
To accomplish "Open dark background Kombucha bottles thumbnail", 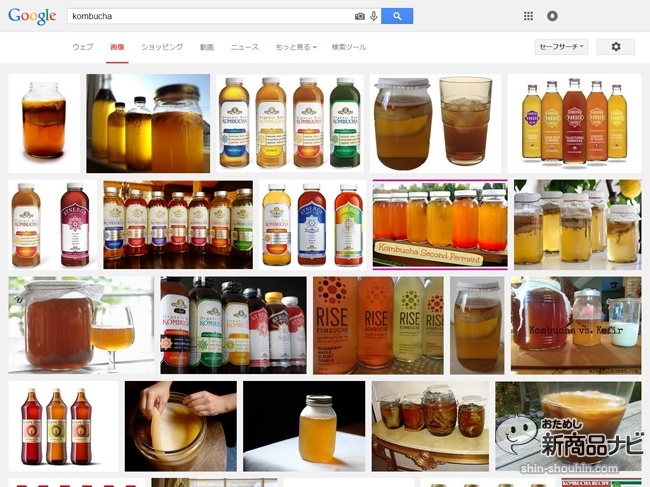I will tap(233, 325).
